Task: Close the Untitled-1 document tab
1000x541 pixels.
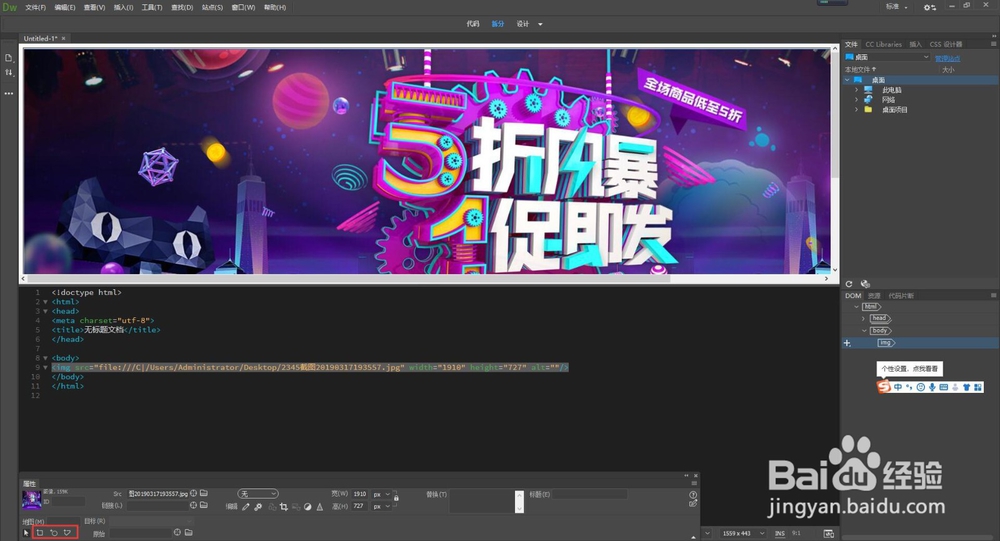Action: tap(63, 39)
